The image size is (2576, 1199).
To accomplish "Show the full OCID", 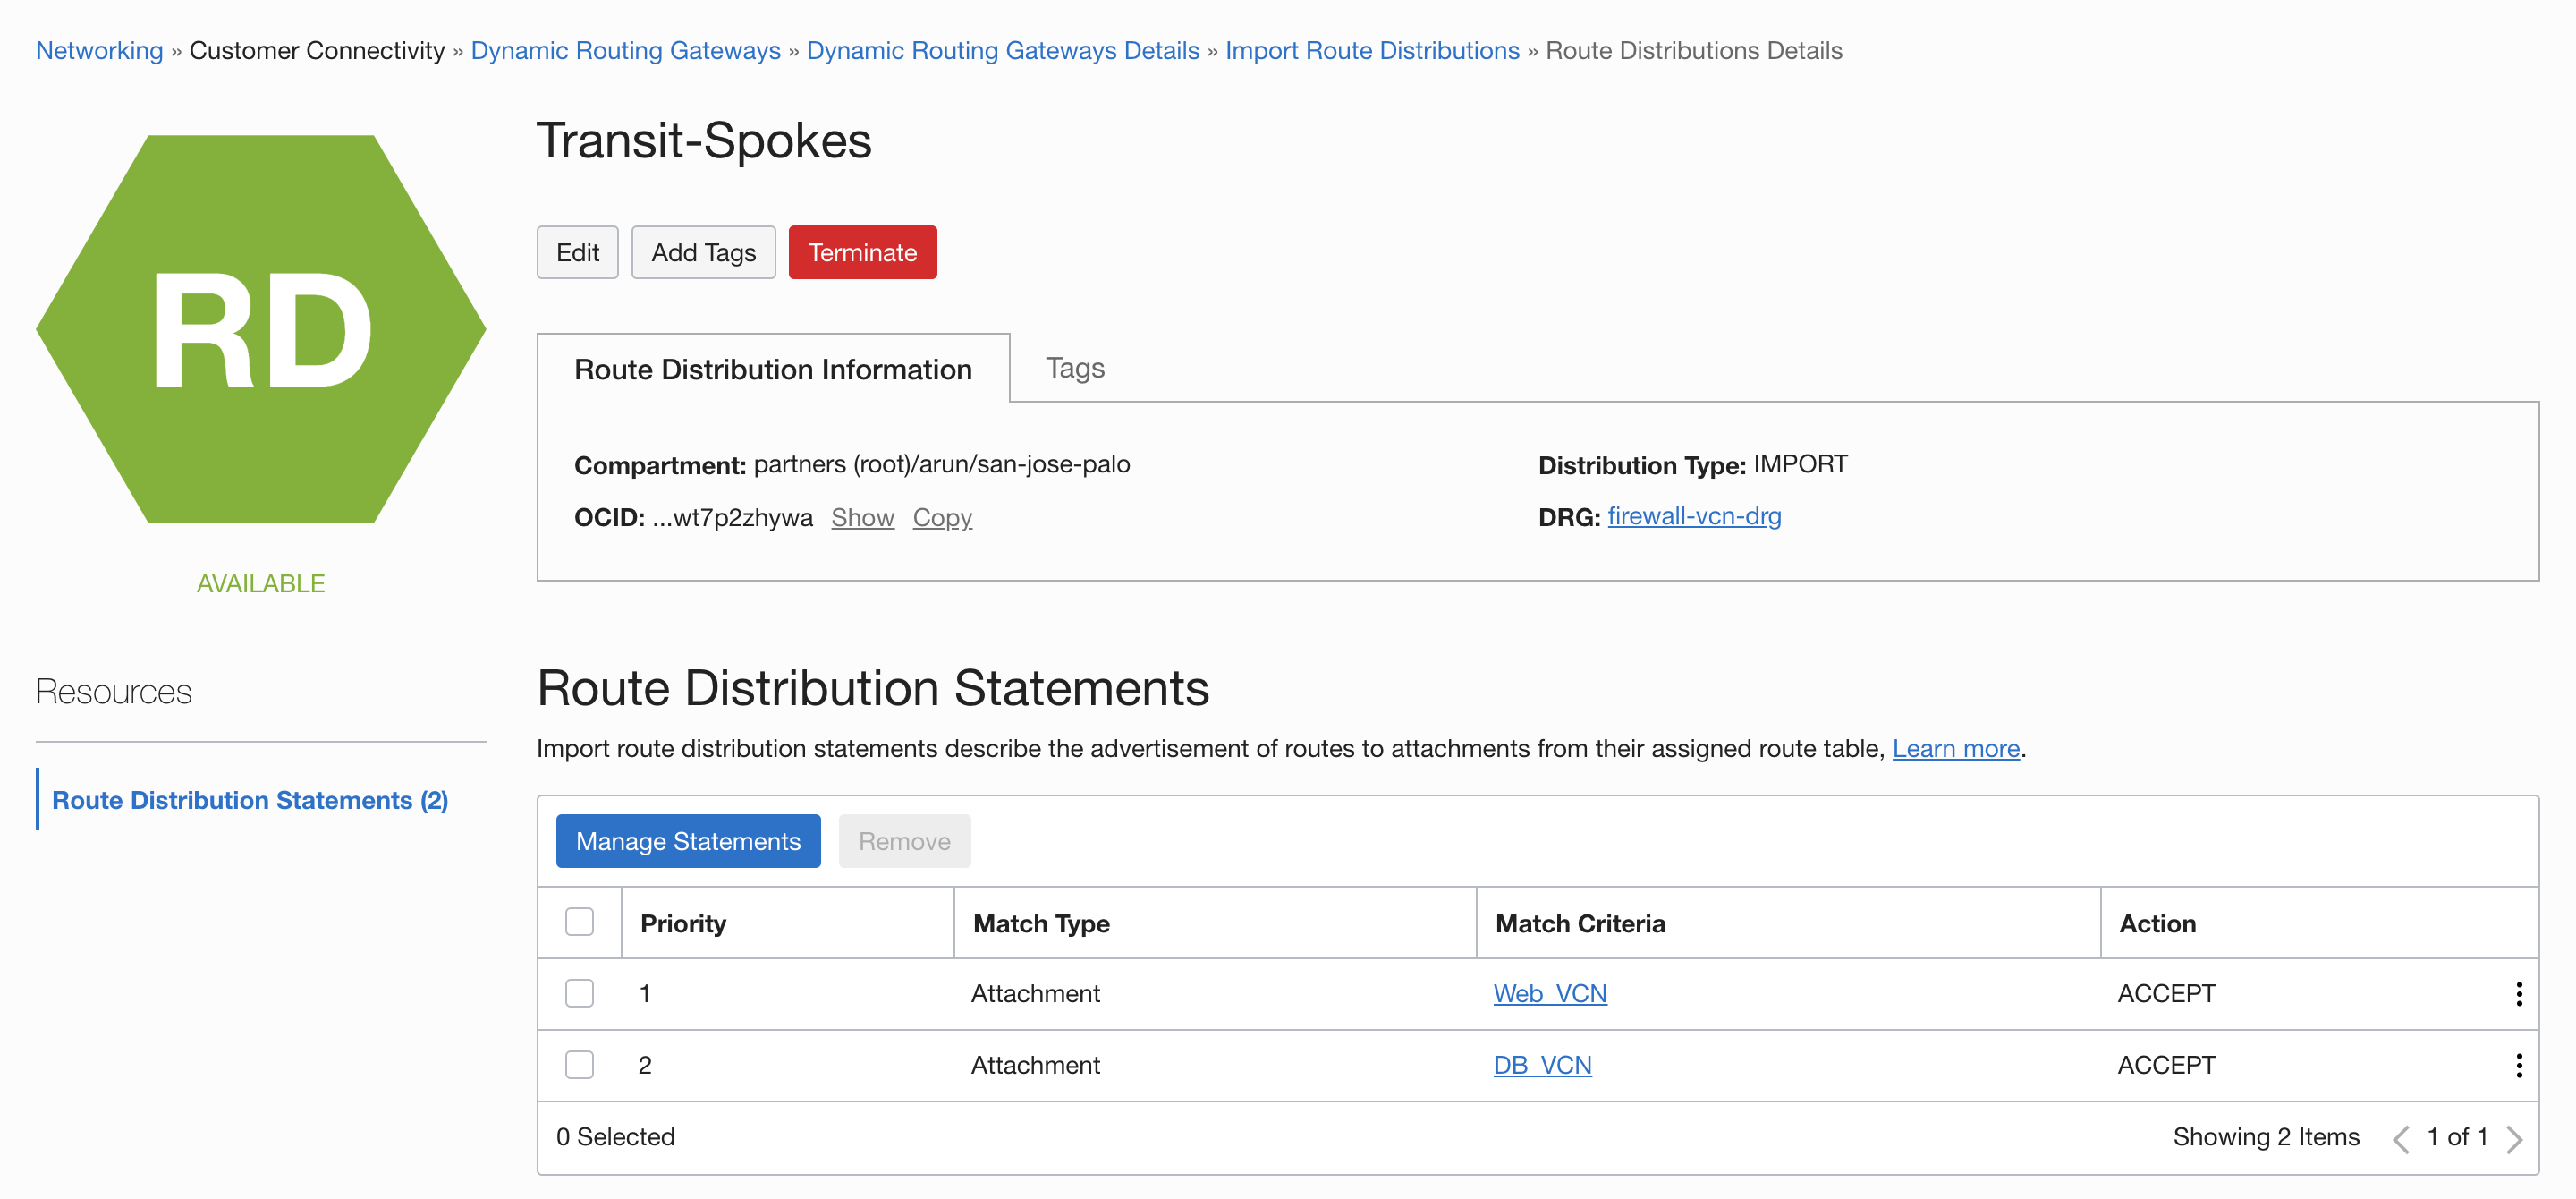I will tap(862, 517).
